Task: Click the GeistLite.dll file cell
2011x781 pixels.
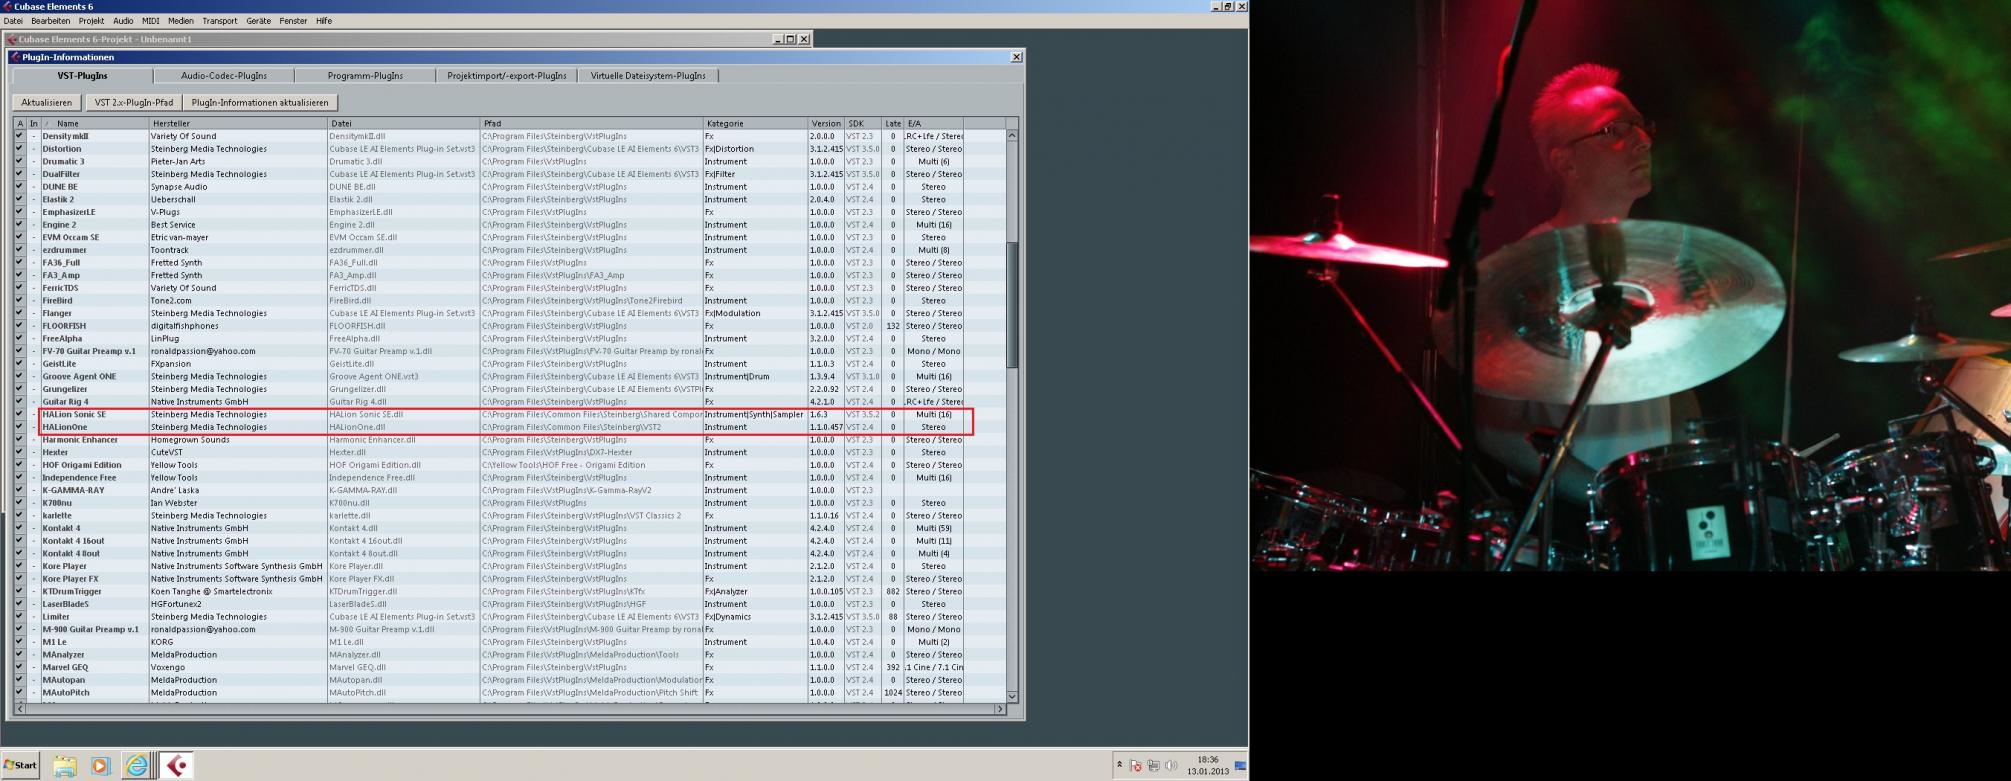Action: 357,364
